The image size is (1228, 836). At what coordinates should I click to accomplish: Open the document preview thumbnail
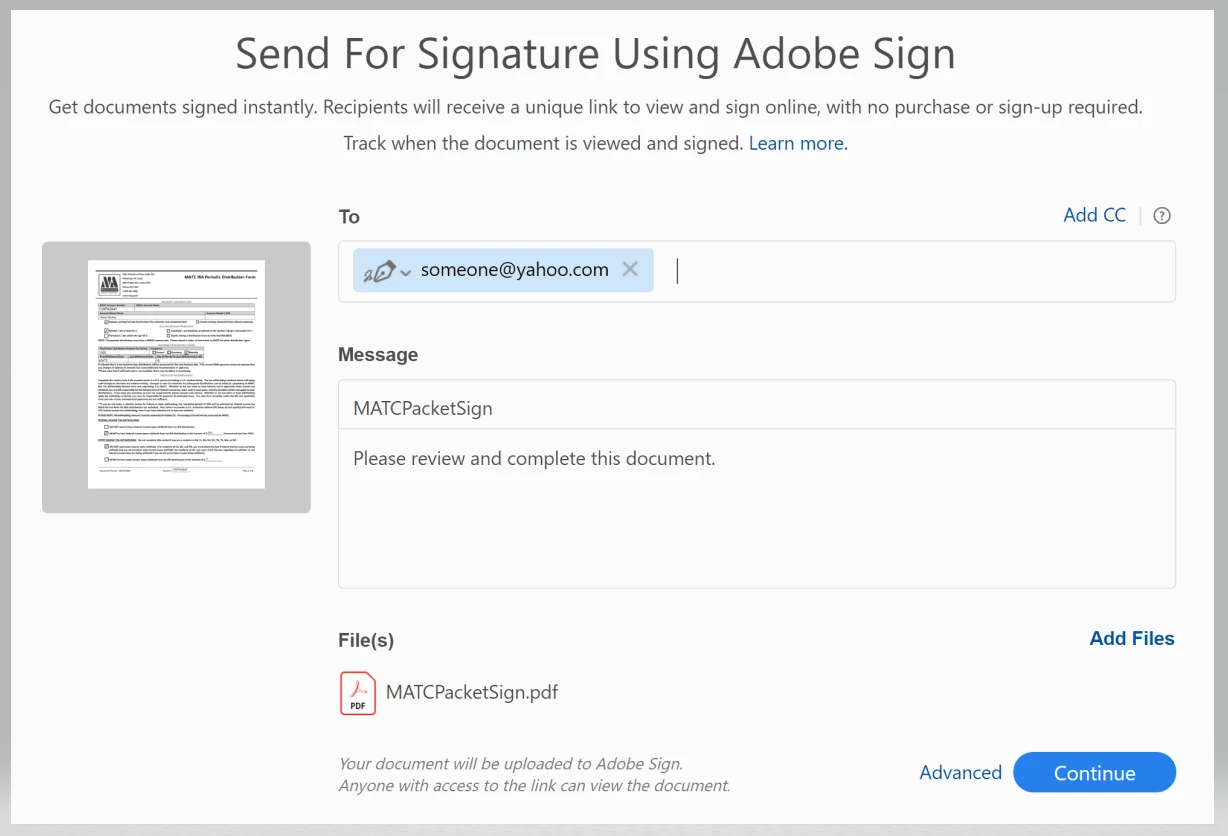[x=176, y=377]
